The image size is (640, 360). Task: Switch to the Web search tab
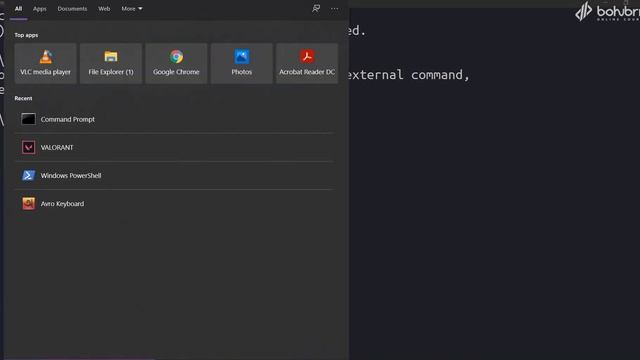pos(104,9)
